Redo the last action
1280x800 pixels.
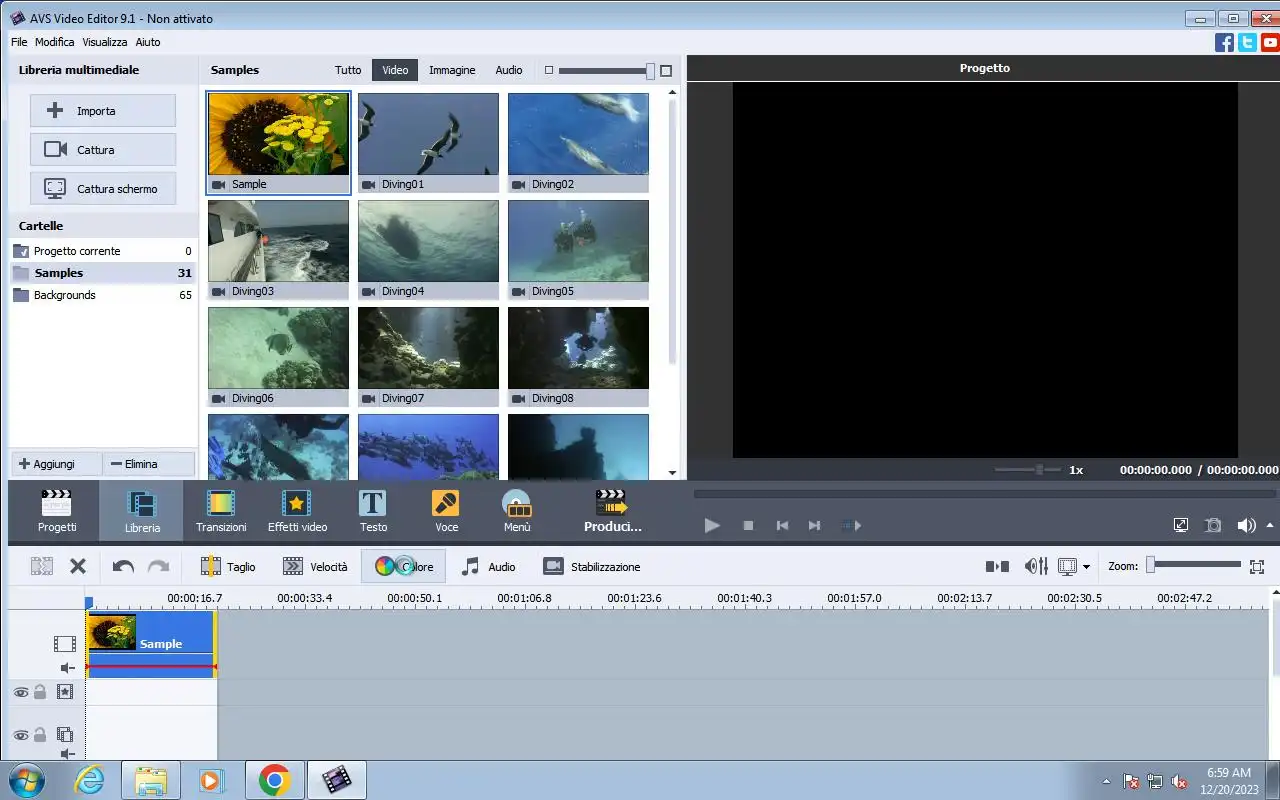(158, 566)
